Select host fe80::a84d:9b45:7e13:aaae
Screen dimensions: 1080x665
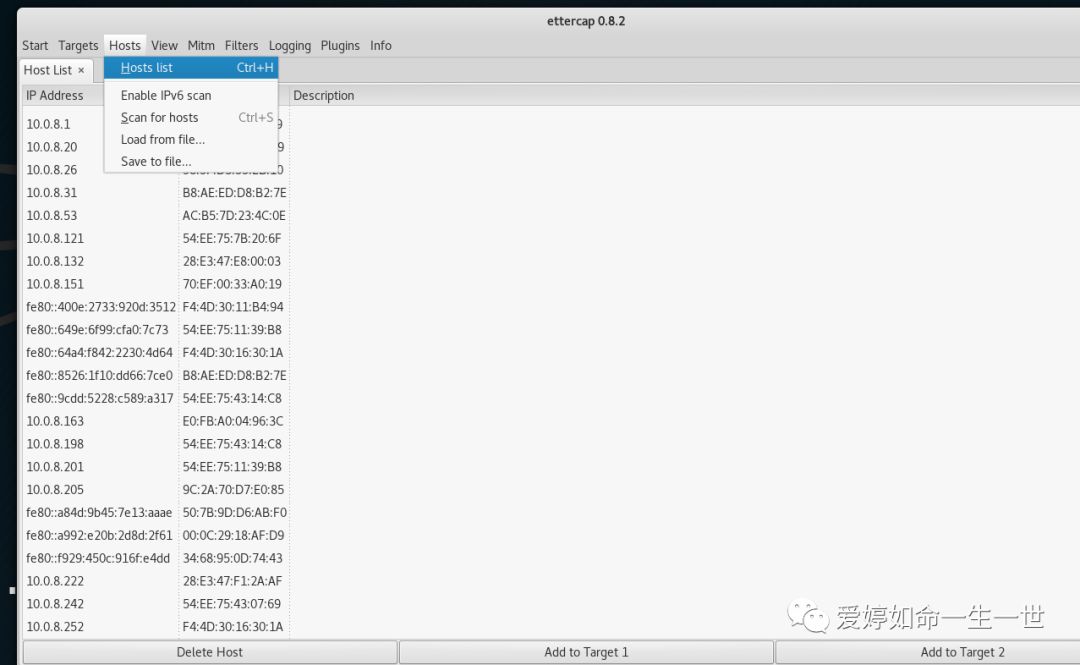(99, 513)
